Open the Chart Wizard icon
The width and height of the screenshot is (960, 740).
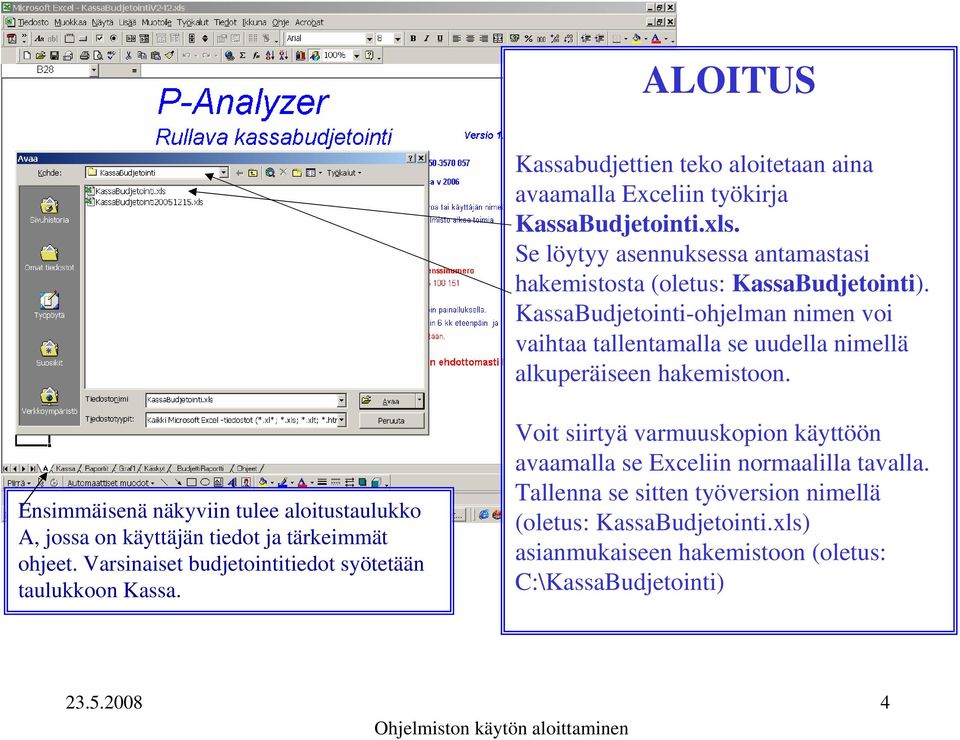(x=300, y=56)
